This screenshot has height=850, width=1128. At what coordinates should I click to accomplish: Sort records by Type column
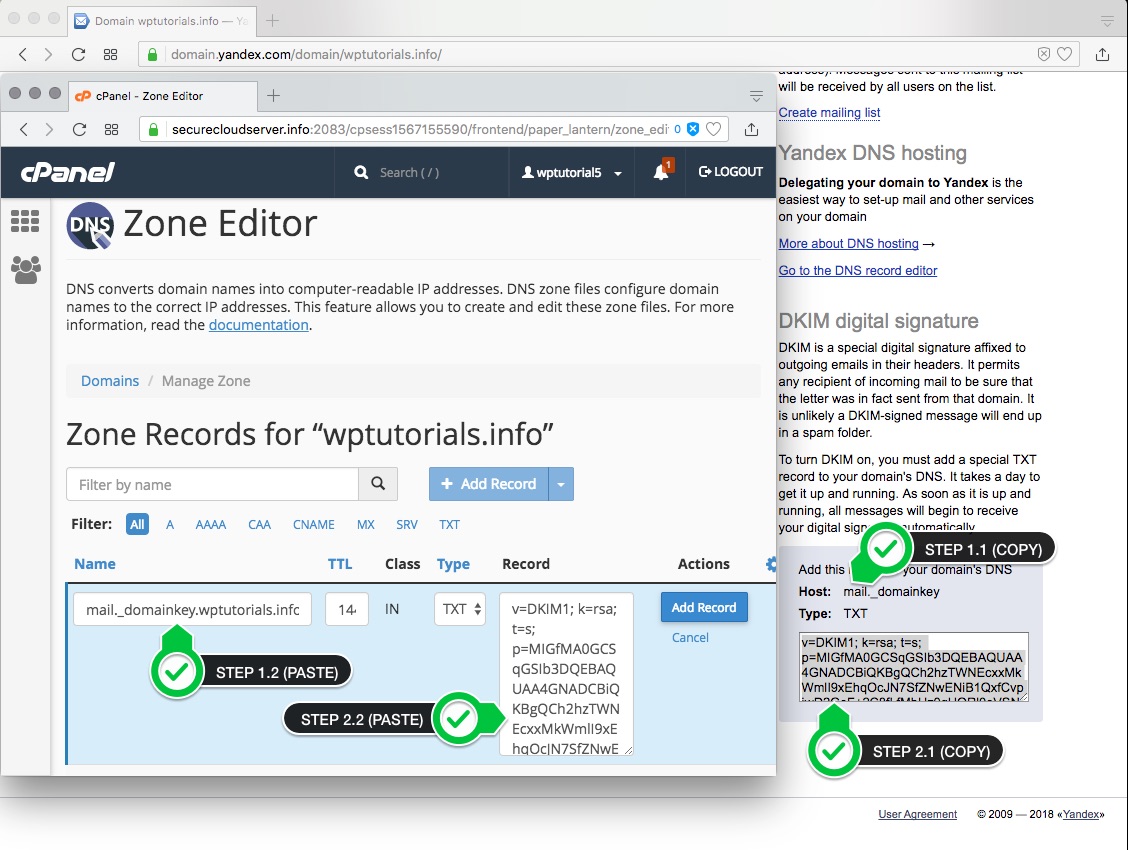click(x=453, y=564)
